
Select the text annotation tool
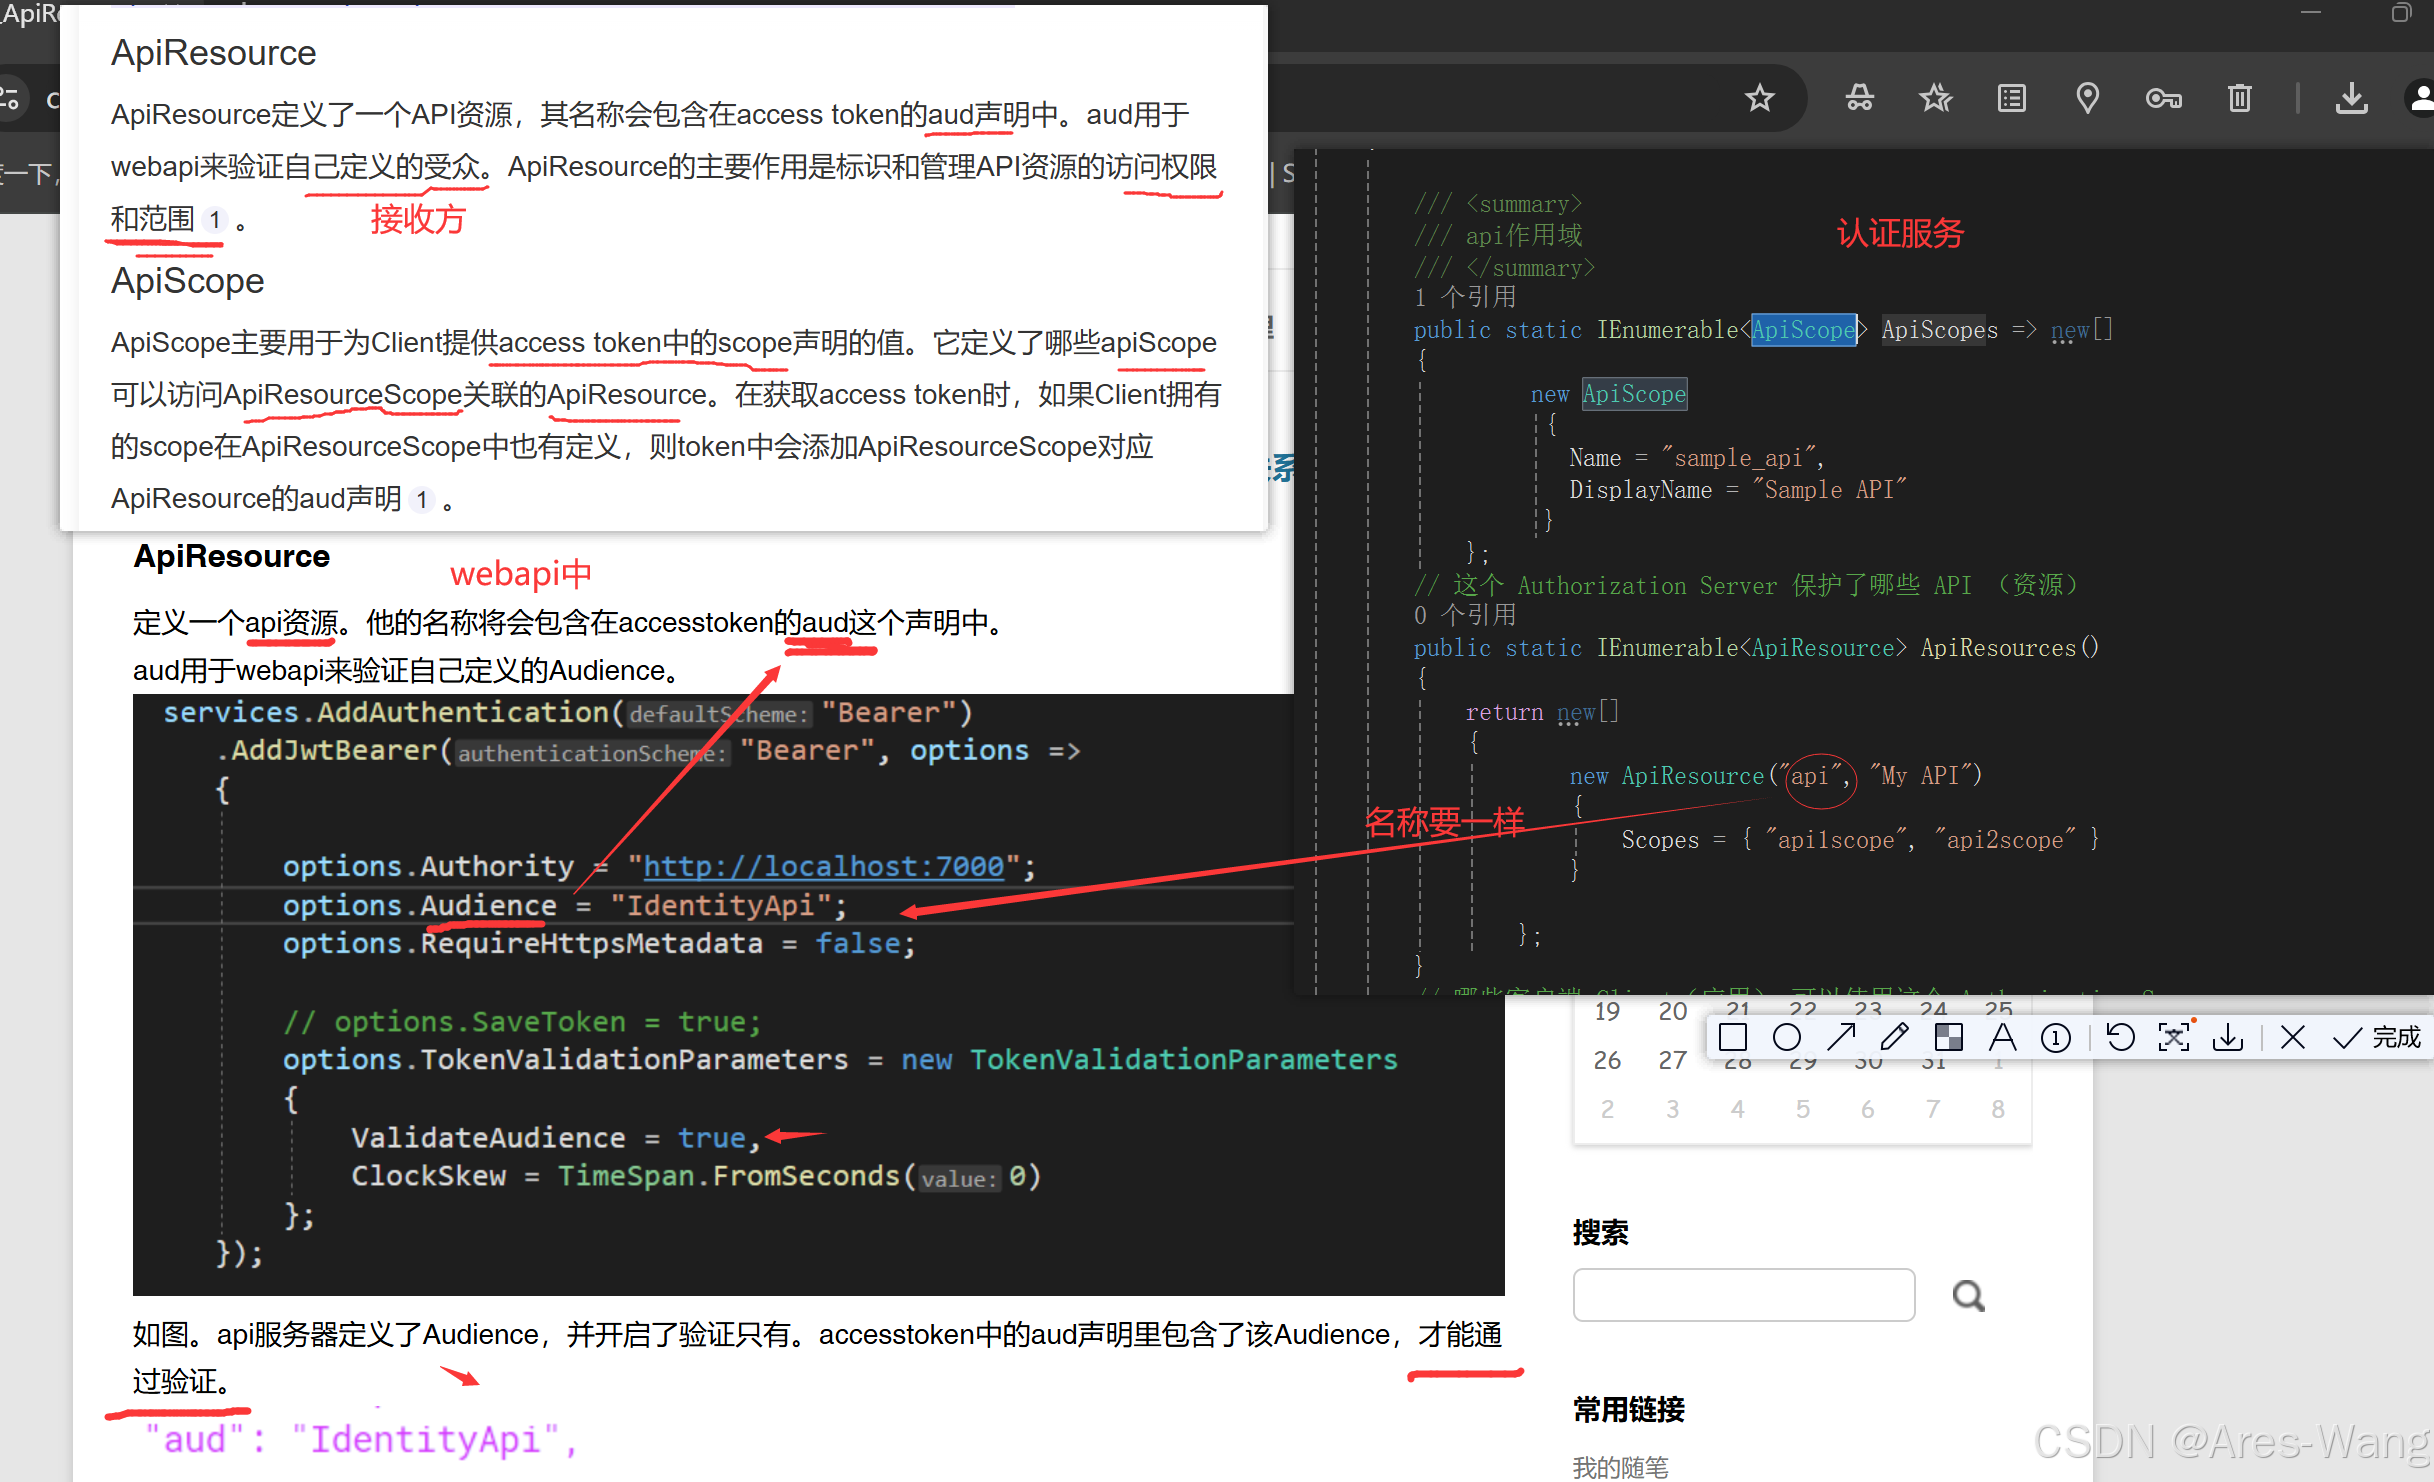point(2003,1037)
